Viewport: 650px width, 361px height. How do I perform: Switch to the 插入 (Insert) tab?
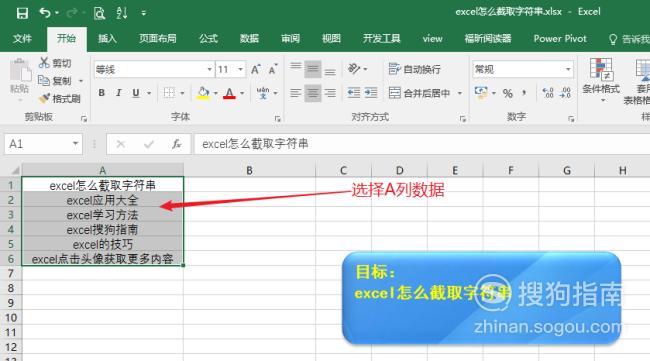point(107,39)
